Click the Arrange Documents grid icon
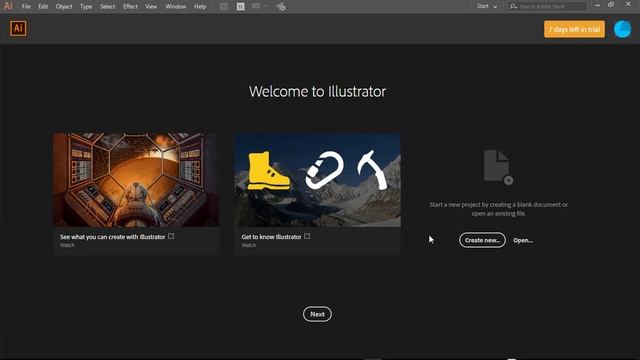This screenshot has height=360, width=640. click(256, 7)
